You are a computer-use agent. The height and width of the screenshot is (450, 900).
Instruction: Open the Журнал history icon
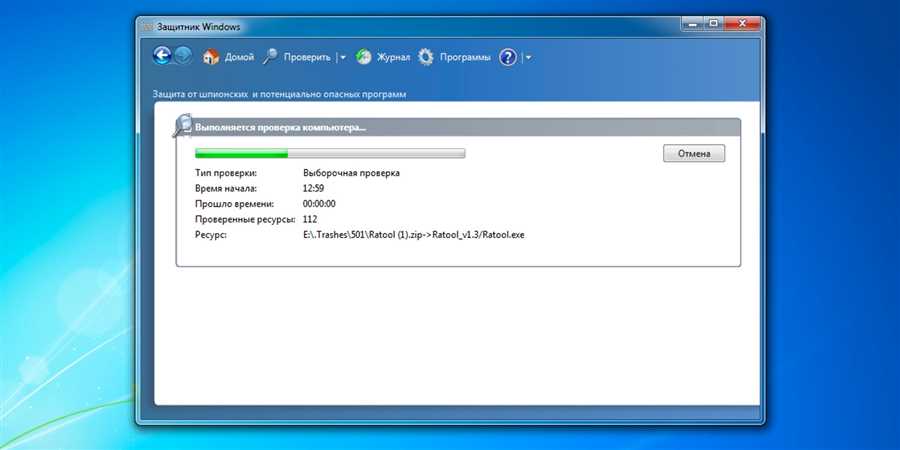[x=364, y=57]
